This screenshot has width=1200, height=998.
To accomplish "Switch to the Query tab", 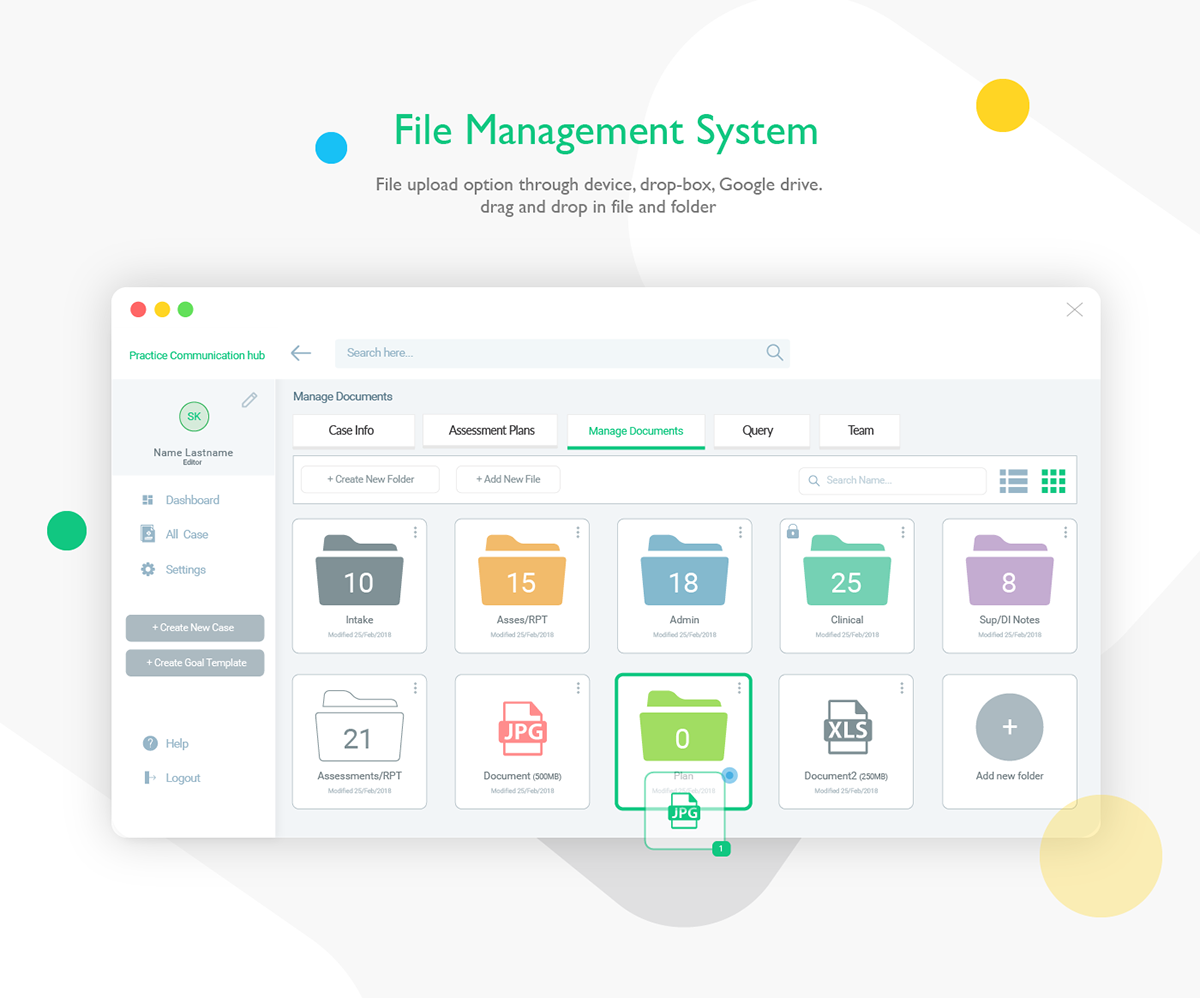I will [758, 430].
